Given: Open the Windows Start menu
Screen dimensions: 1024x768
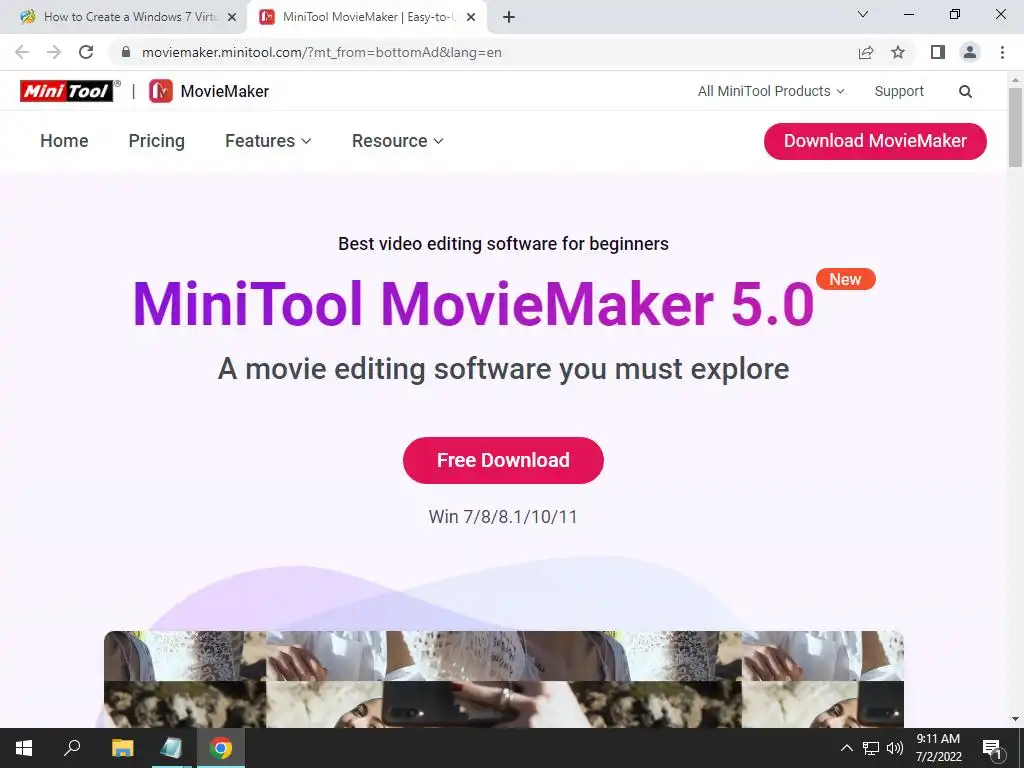Looking at the screenshot, I should coord(24,748).
